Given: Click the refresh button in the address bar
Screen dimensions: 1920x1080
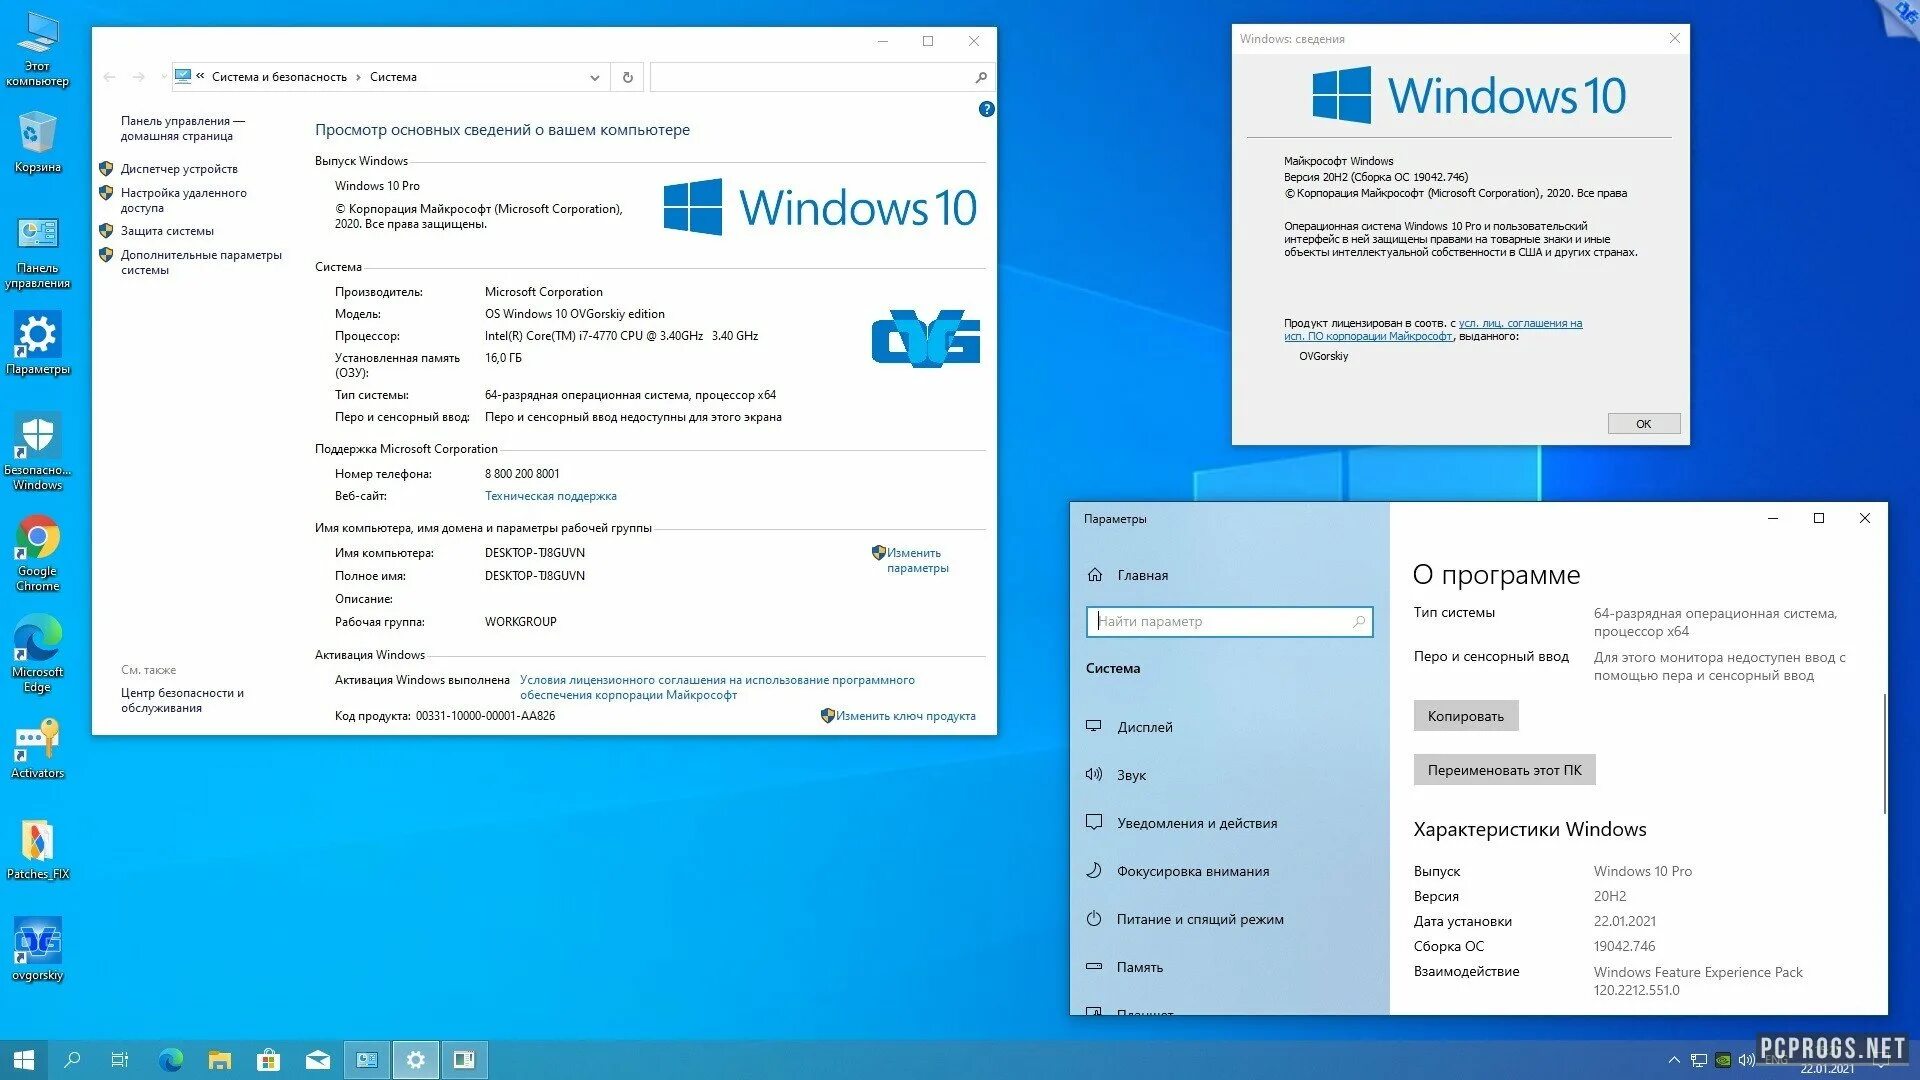Looking at the screenshot, I should [628, 77].
